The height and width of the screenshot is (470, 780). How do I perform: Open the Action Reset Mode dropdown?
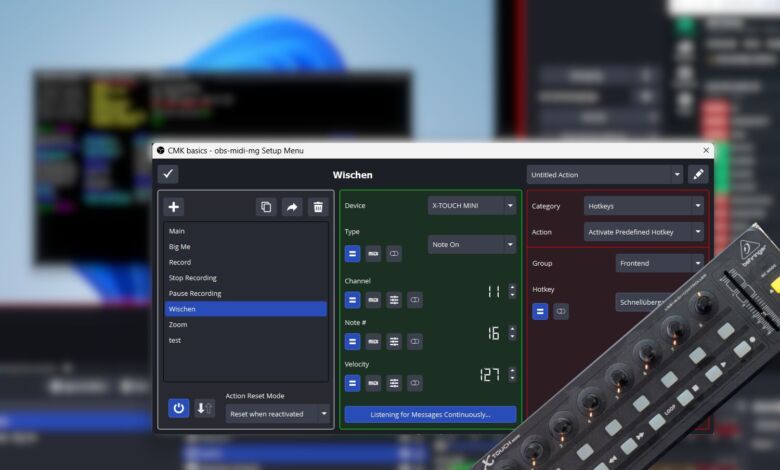[278, 414]
